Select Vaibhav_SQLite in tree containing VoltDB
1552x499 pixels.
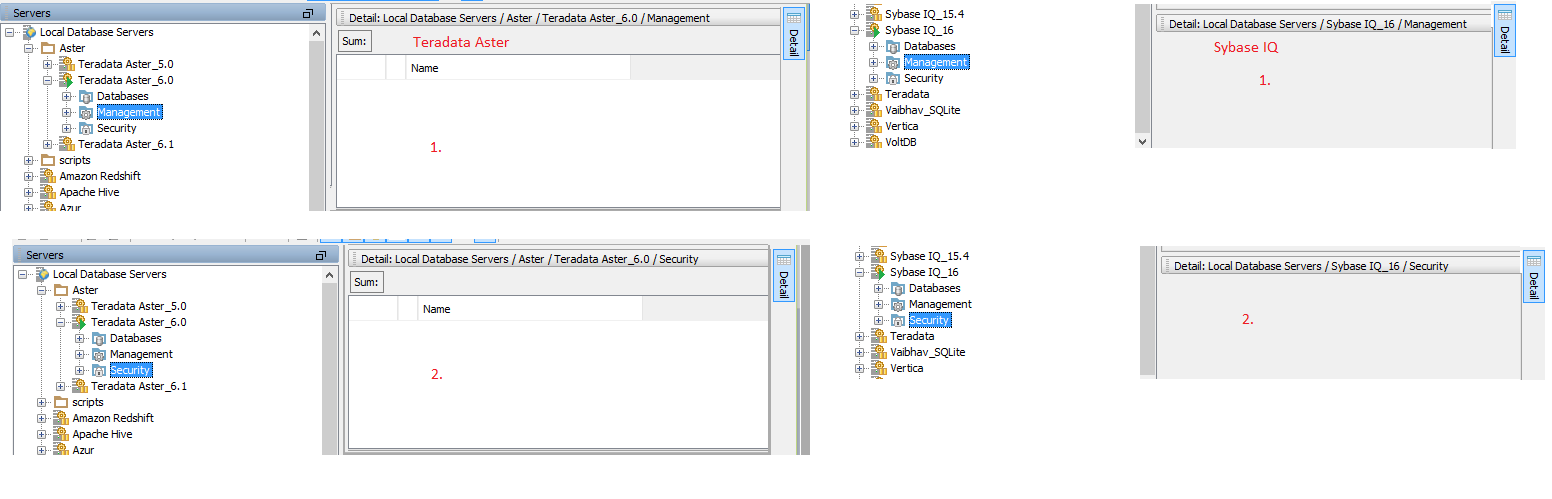(922, 110)
